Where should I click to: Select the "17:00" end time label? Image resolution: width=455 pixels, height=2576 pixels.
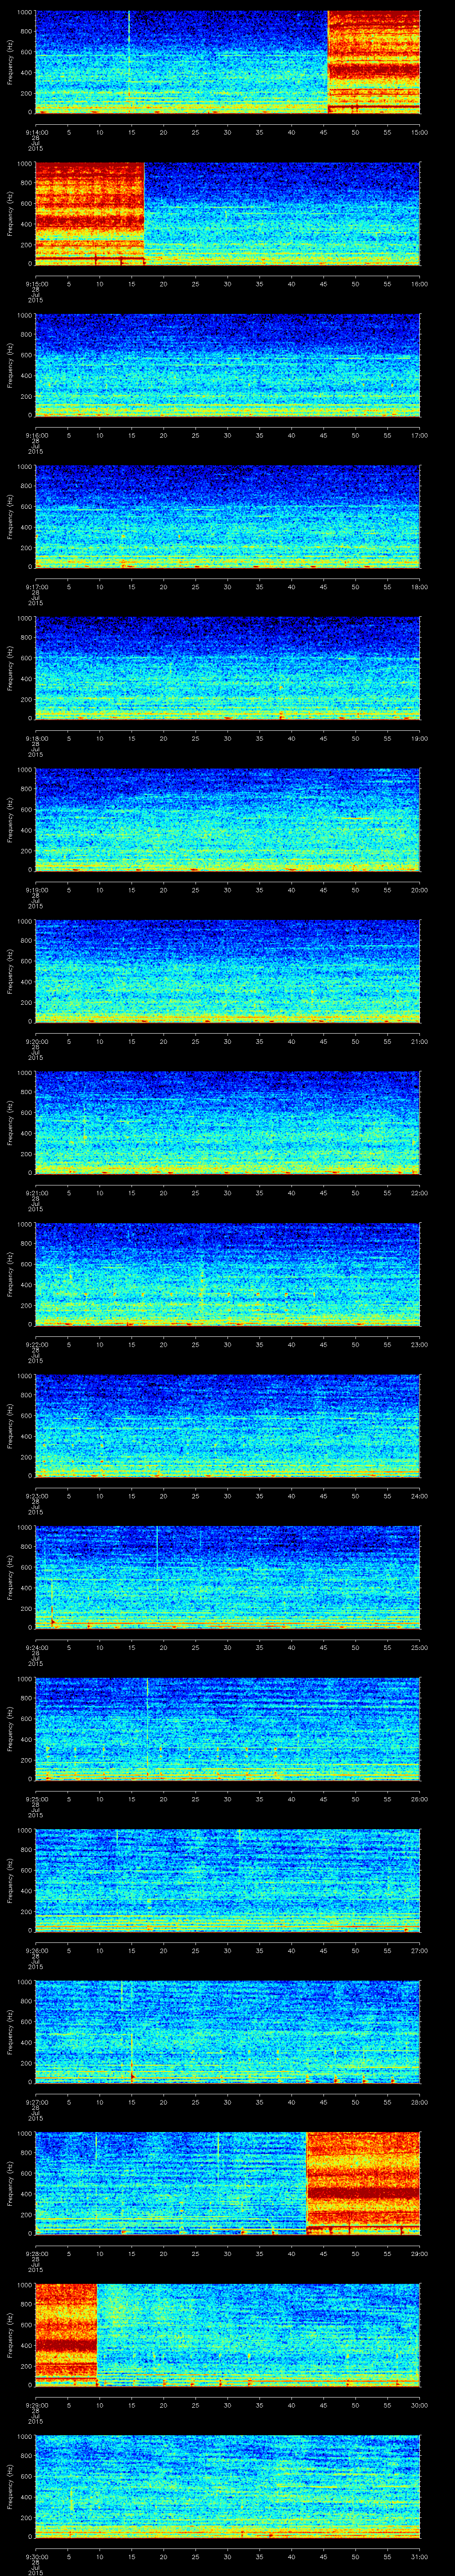tap(420, 435)
